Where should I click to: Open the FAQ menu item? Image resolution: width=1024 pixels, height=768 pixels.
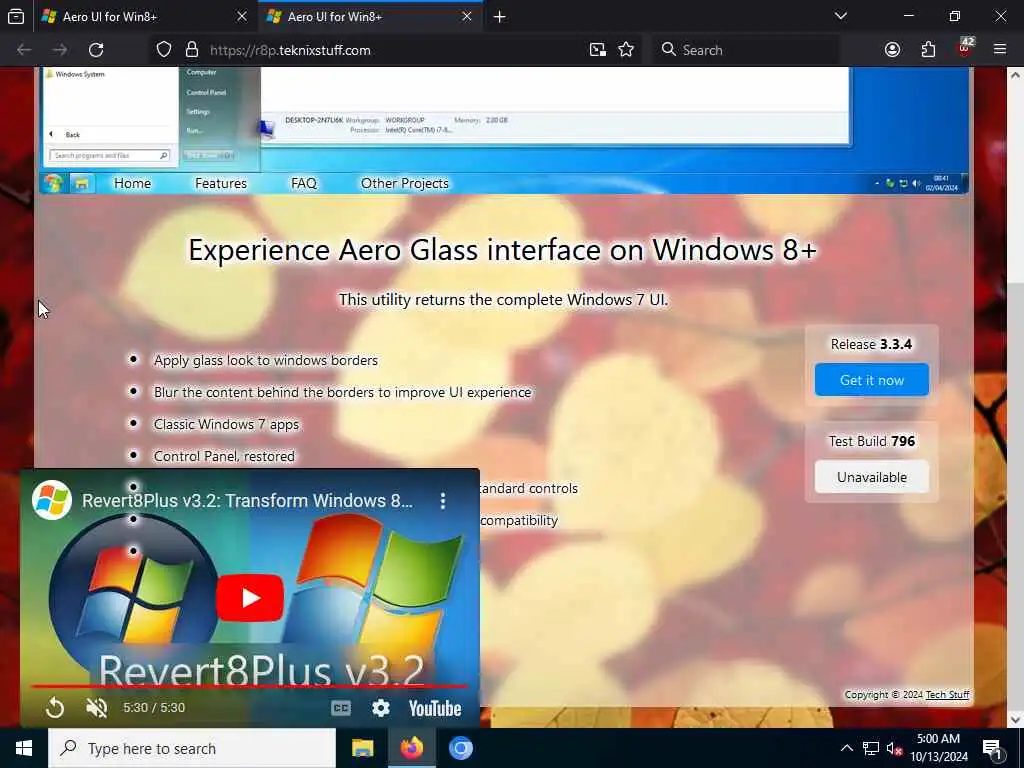pyautogui.click(x=304, y=184)
